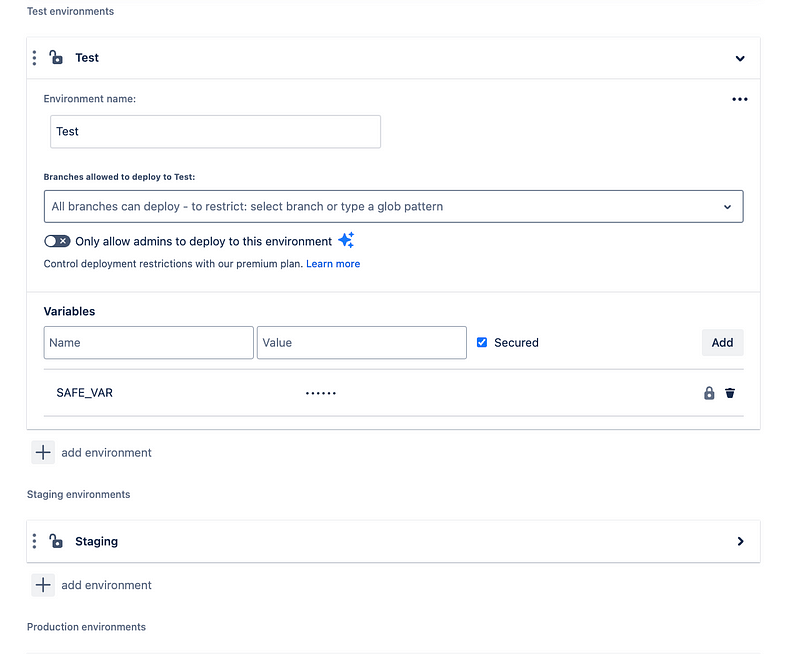This screenshot has height=654, width=800.
Task: Click the drag handle beside Test environment
Action: pos(34,58)
